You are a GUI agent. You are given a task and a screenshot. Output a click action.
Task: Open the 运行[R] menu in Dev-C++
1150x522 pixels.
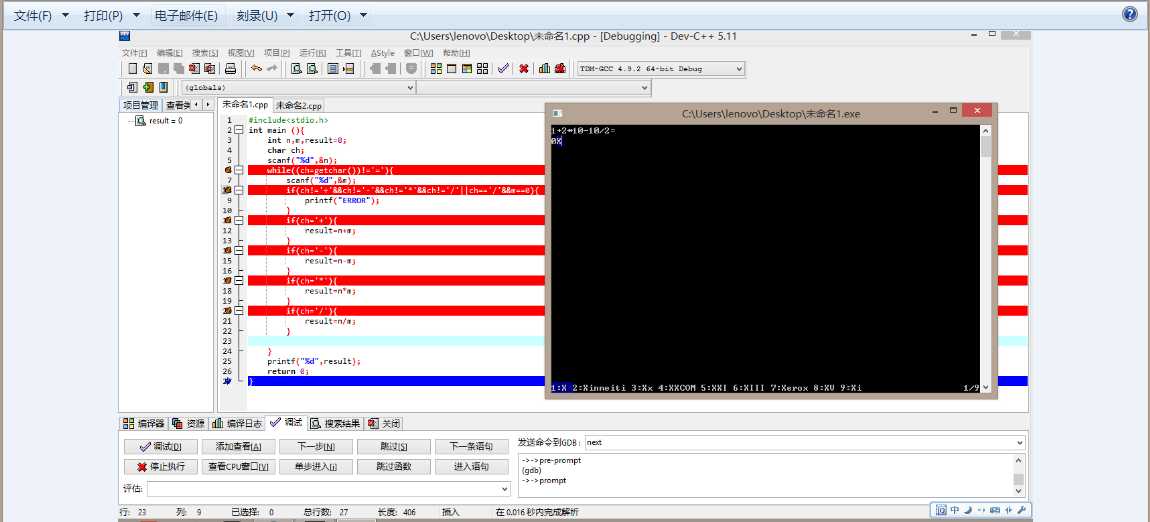(x=312, y=53)
